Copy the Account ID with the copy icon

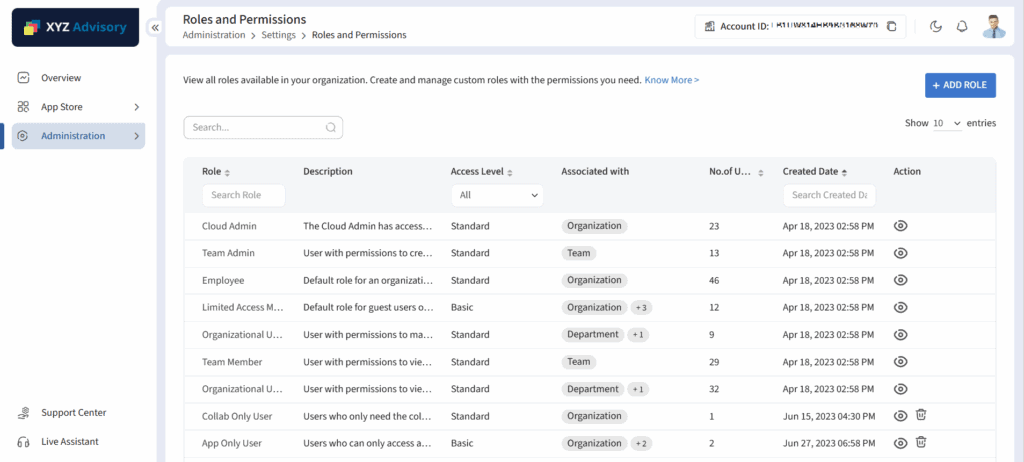892,26
